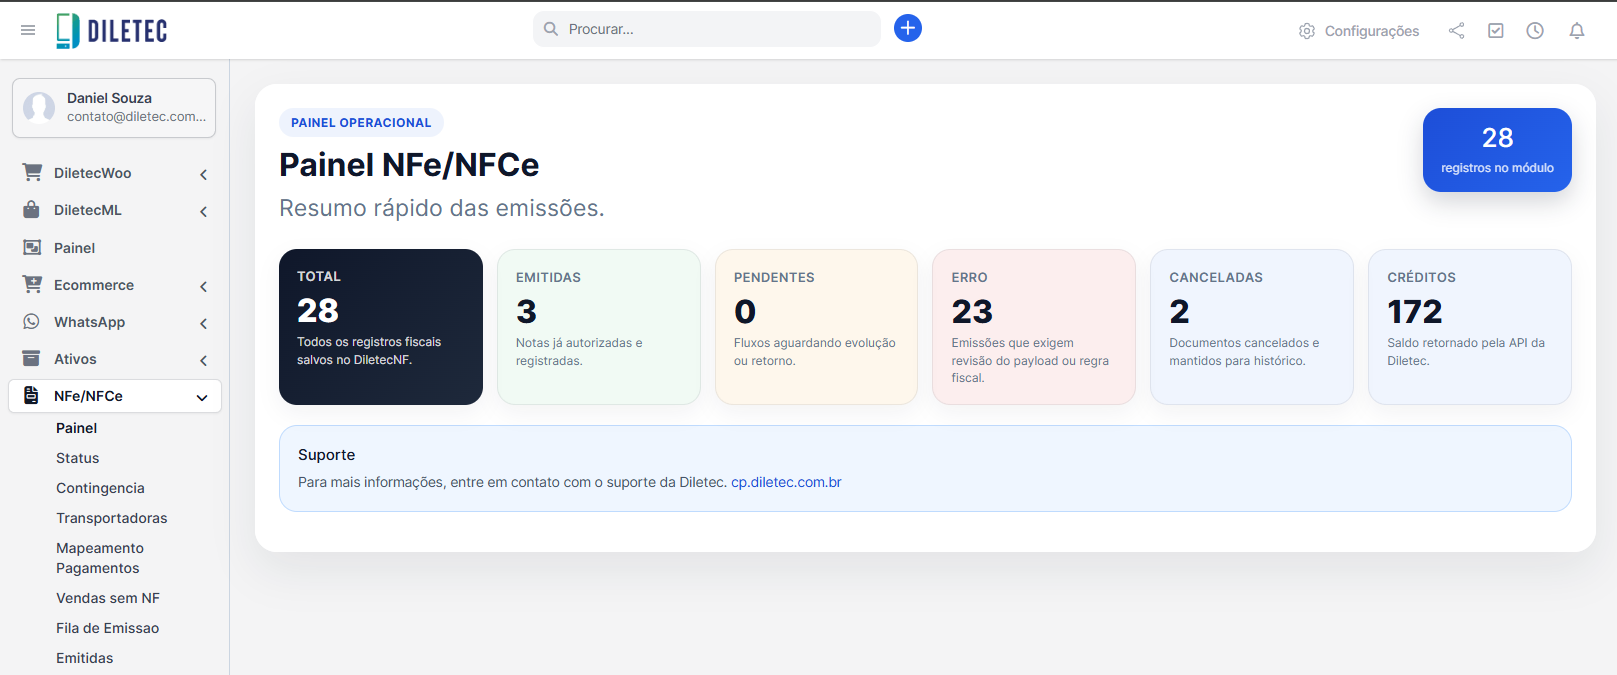Image resolution: width=1617 pixels, height=675 pixels.
Task: Click the 28 registros no módulo badge
Action: [1497, 150]
